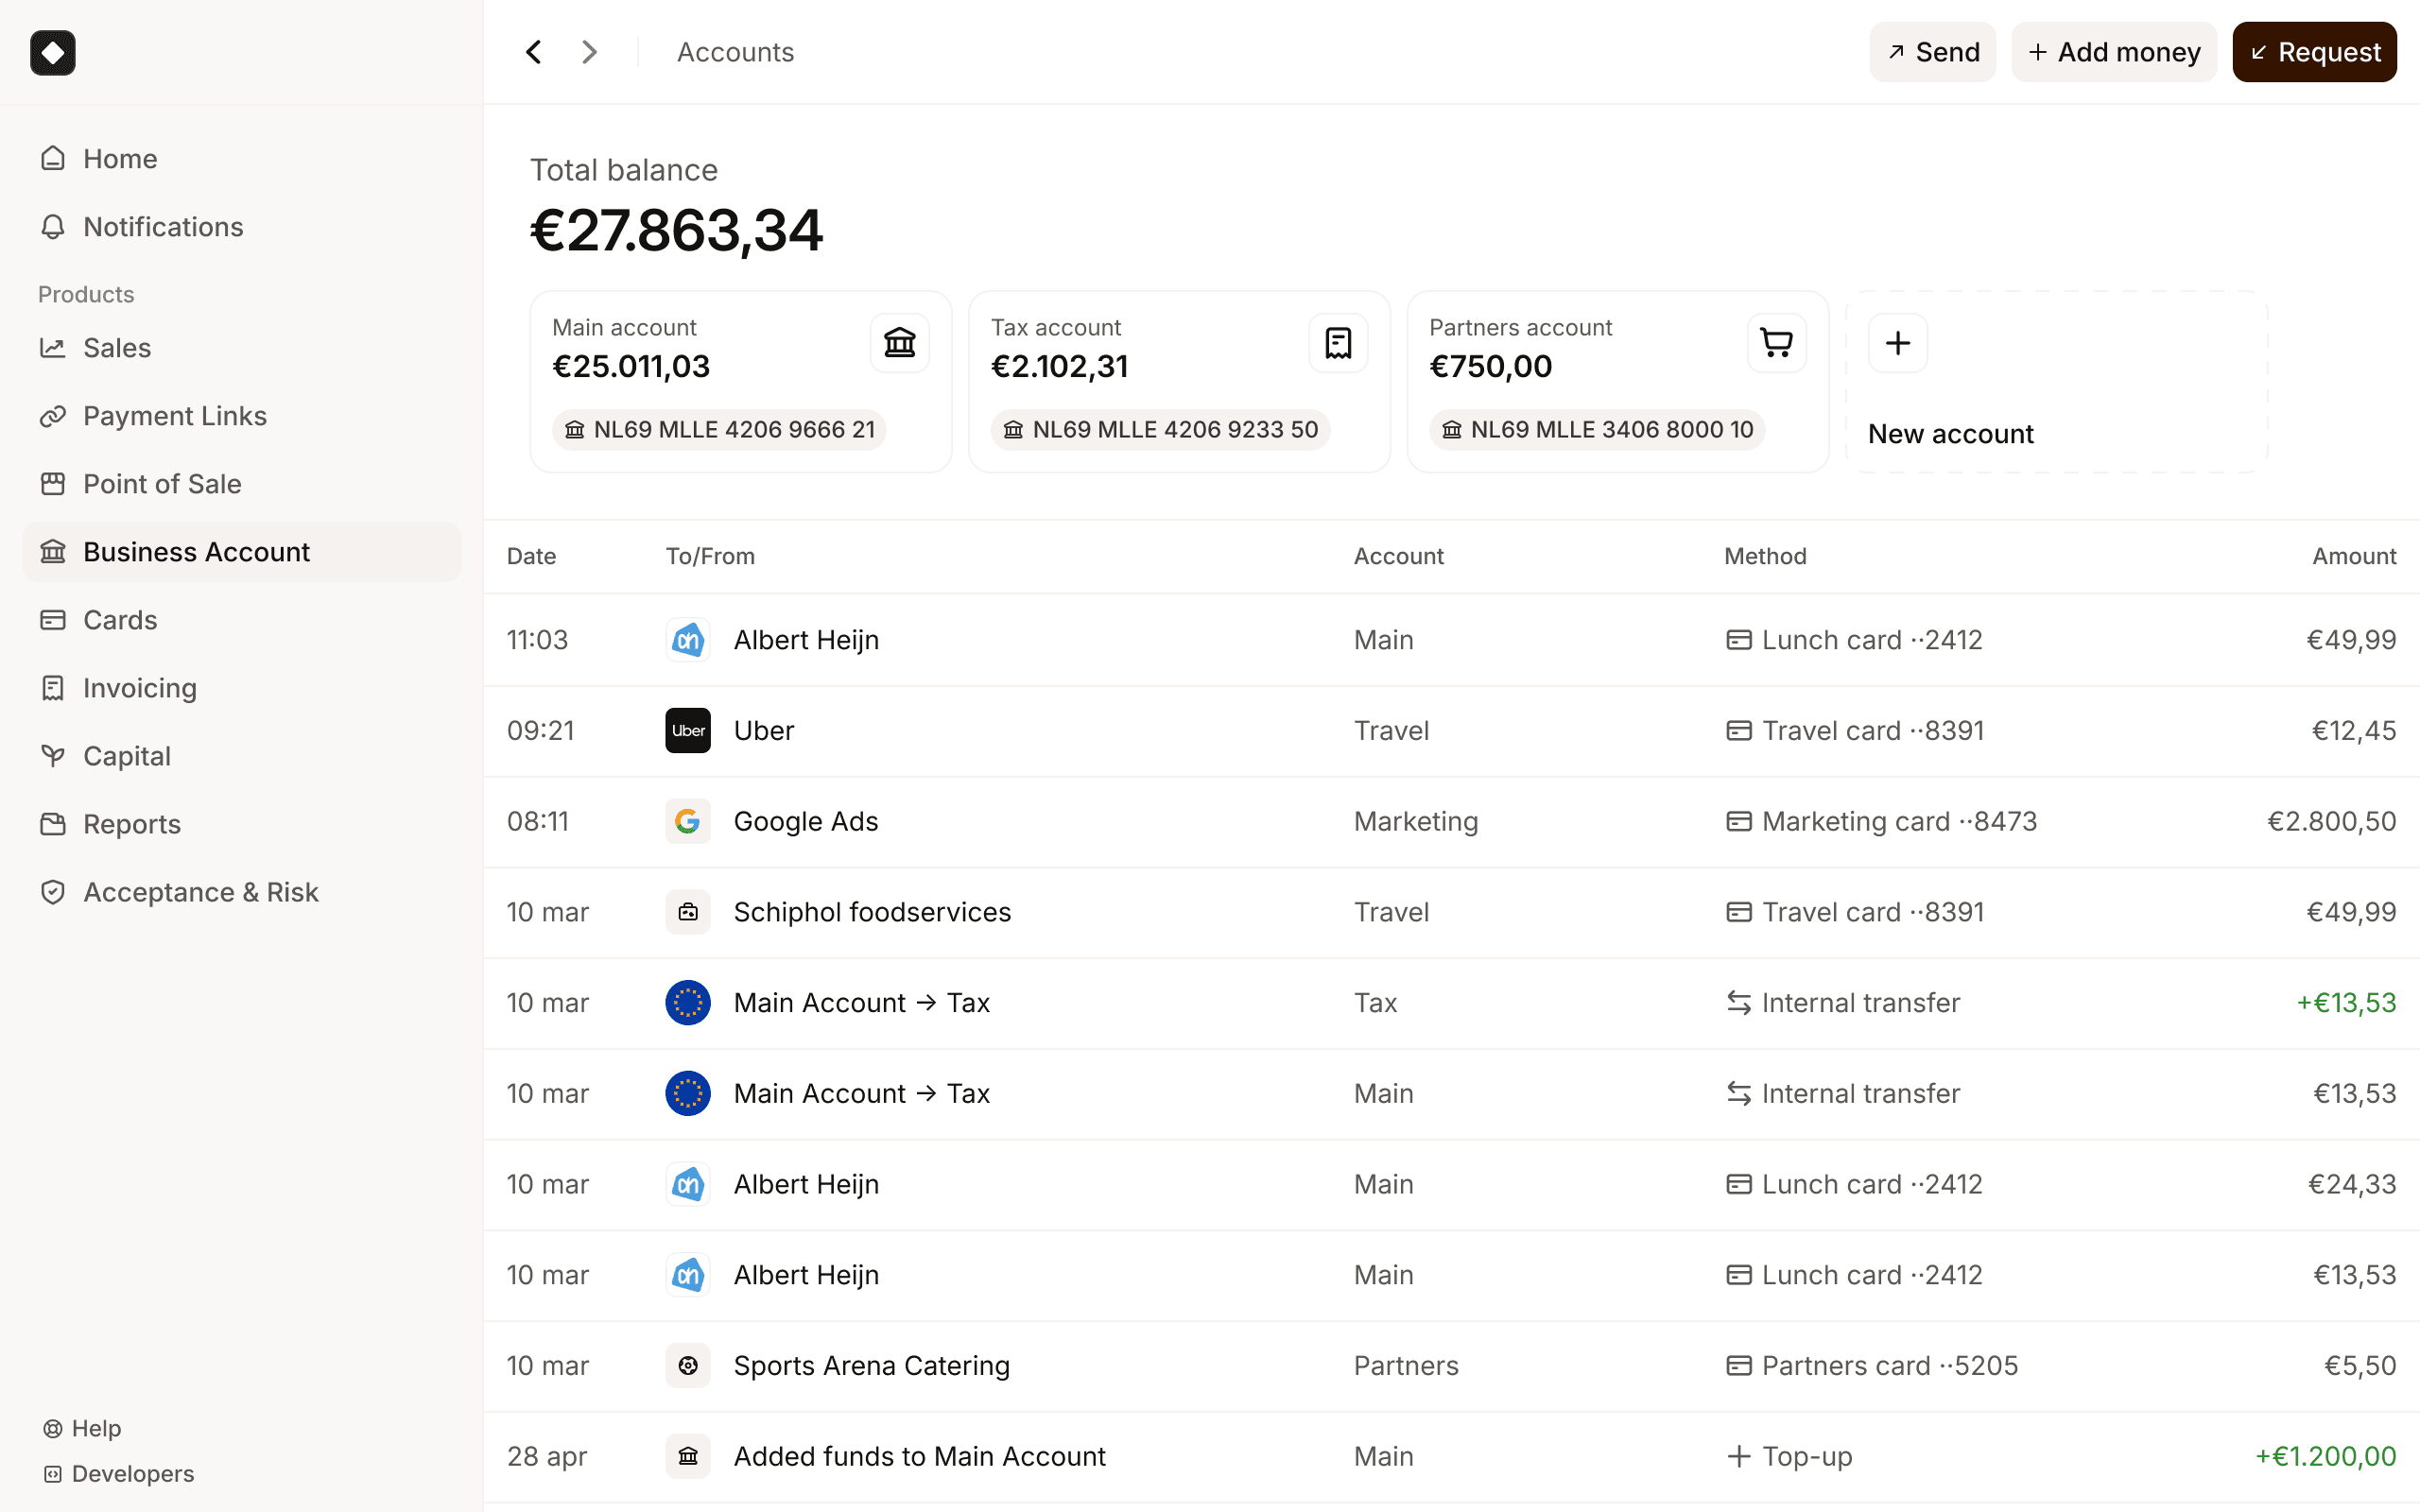Screen dimensions: 2420x1512
Task: Click the dark Request button
Action: click(x=2313, y=52)
